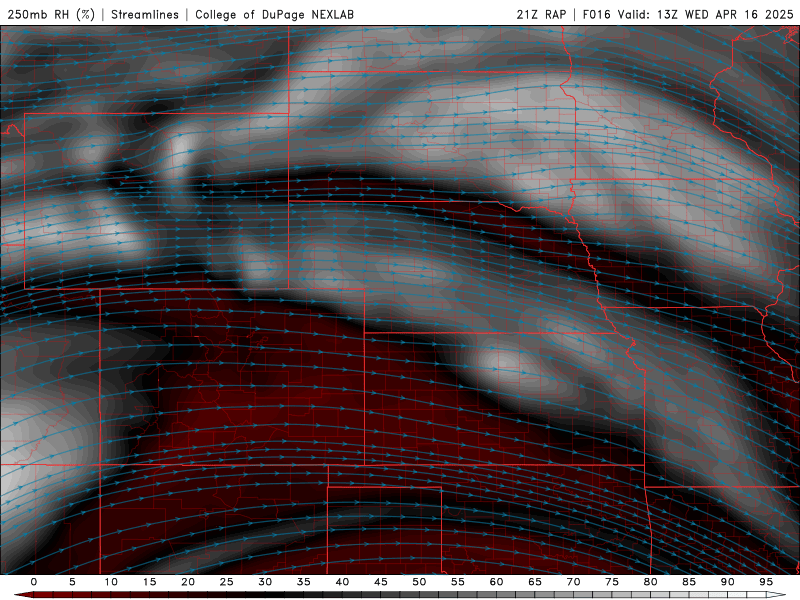Click the colorbar label "20"
The height and width of the screenshot is (600, 800).
click(x=188, y=582)
